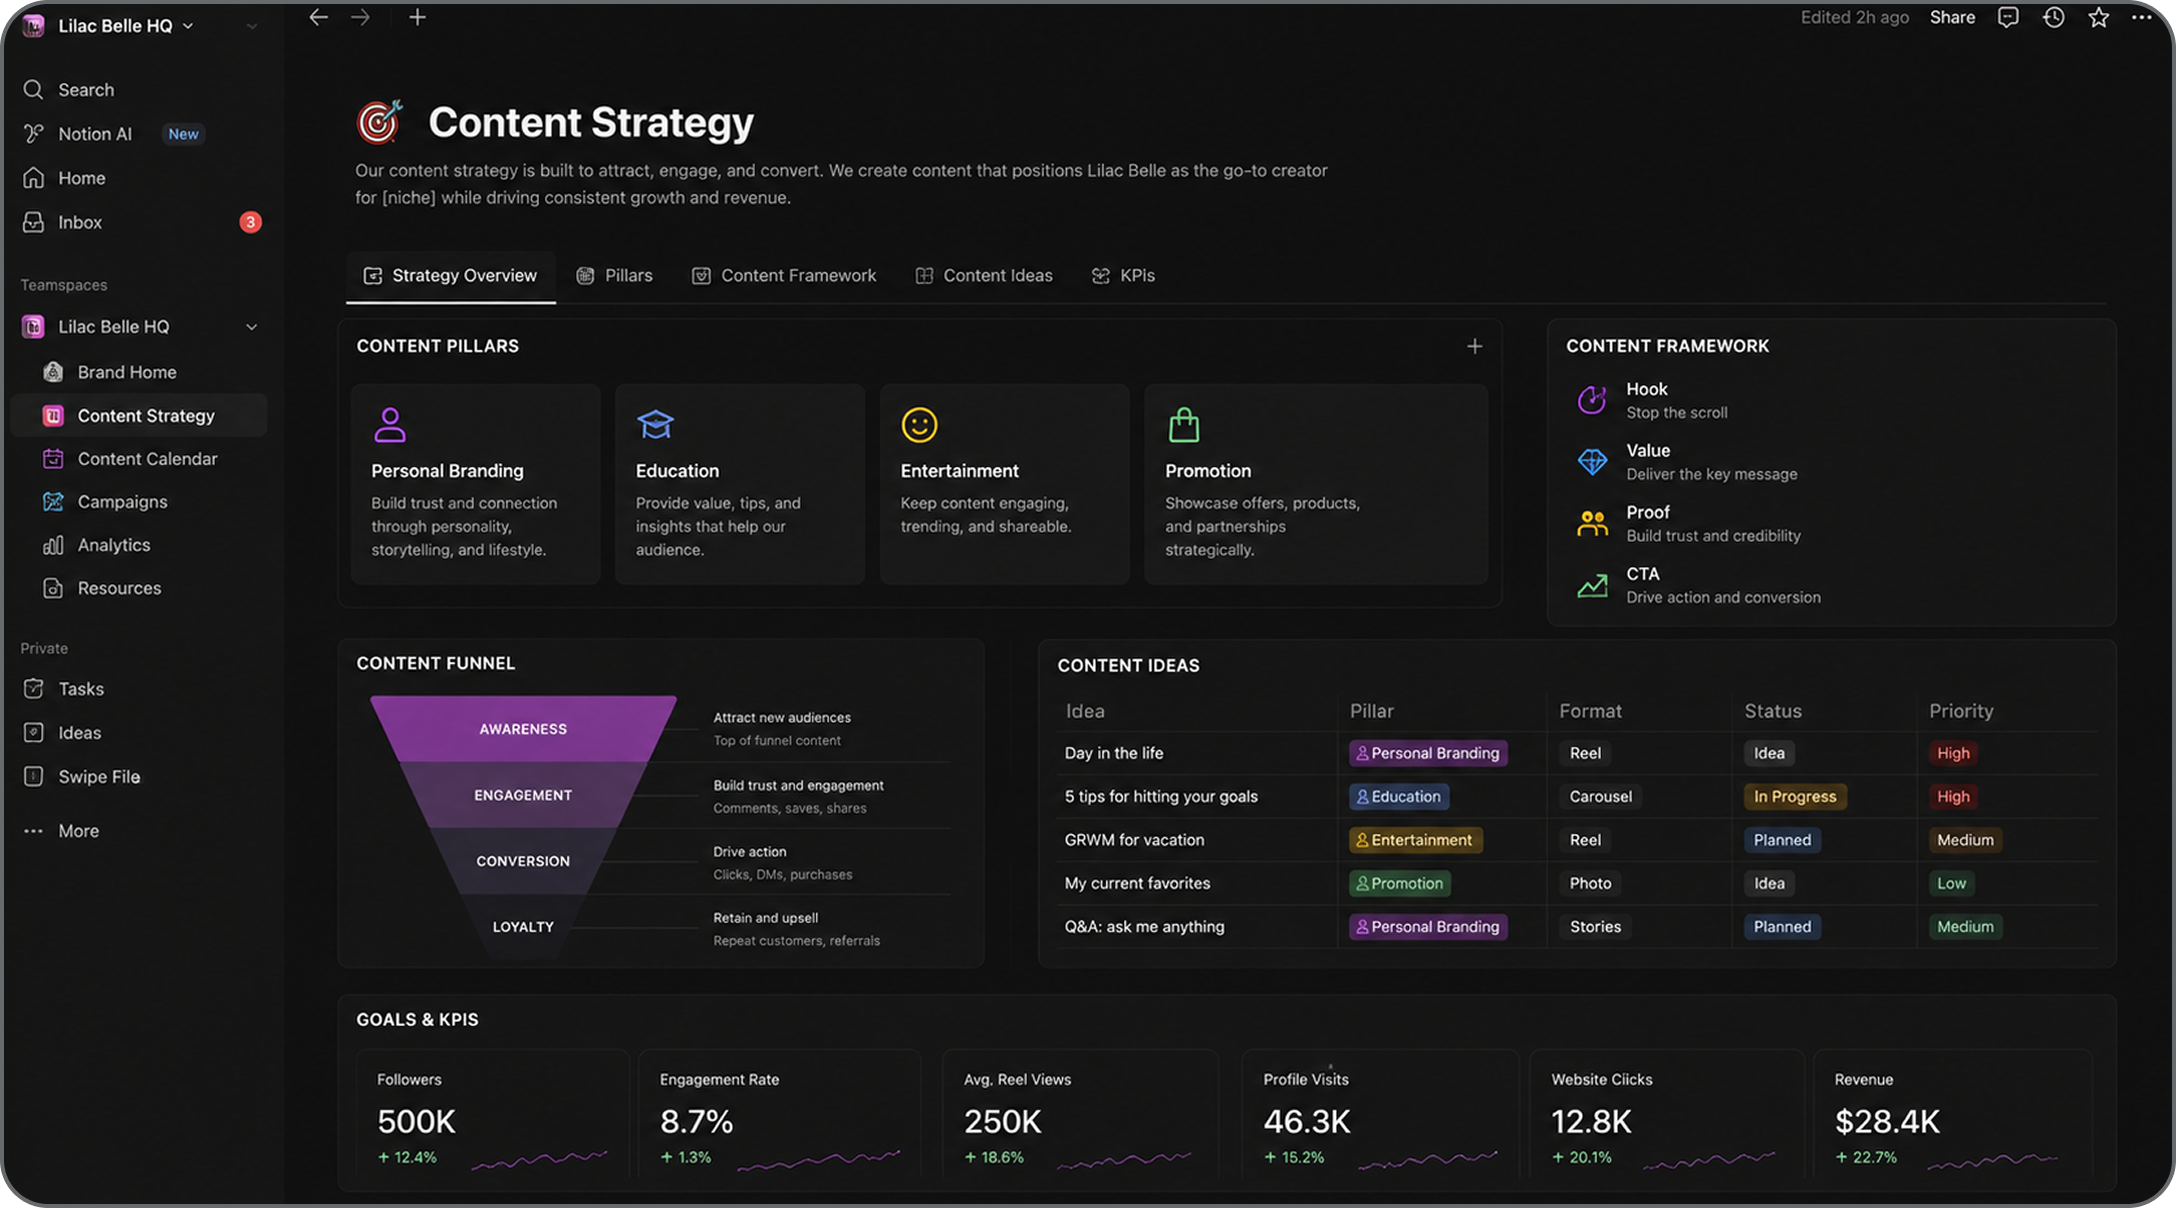Click the In Progress status tag
The height and width of the screenshot is (1208, 2176).
(1795, 796)
